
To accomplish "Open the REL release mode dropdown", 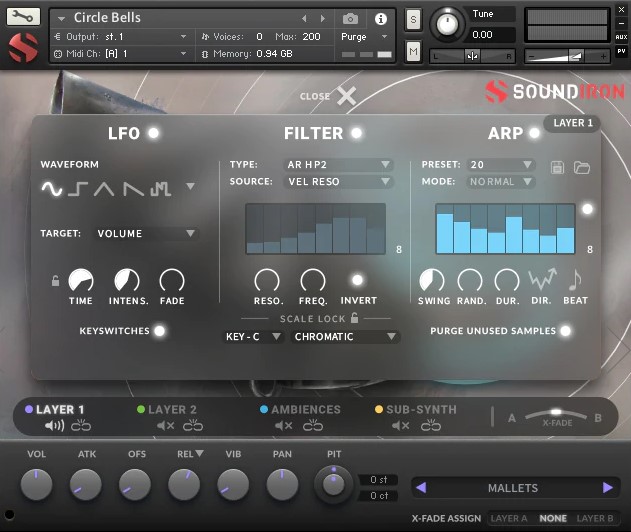I will click(199, 454).
